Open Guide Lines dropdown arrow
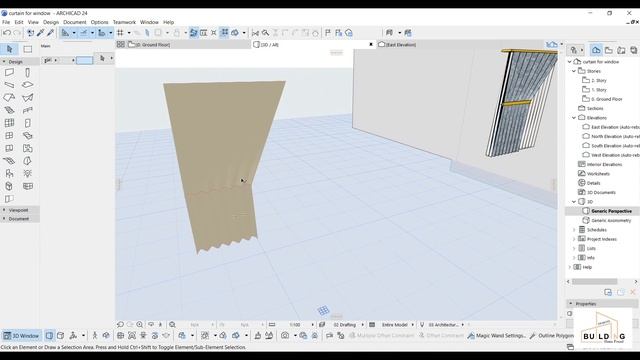 click(74, 33)
